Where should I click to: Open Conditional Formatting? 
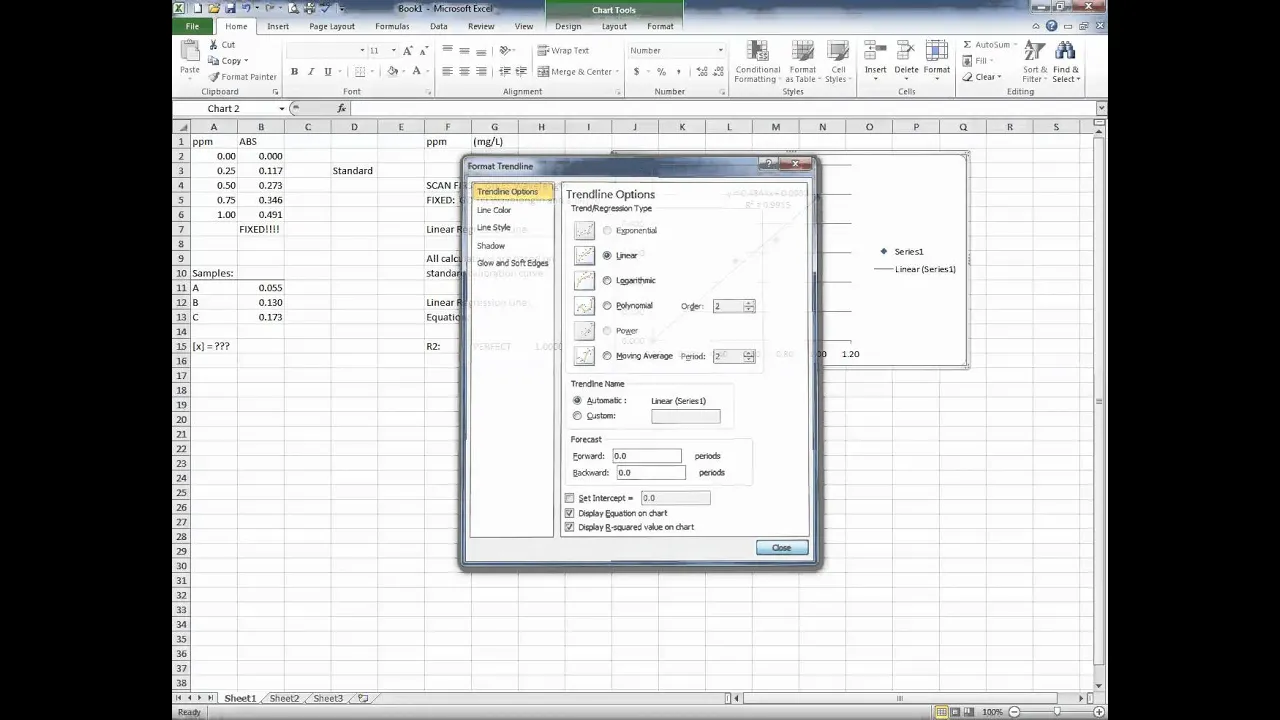(757, 62)
